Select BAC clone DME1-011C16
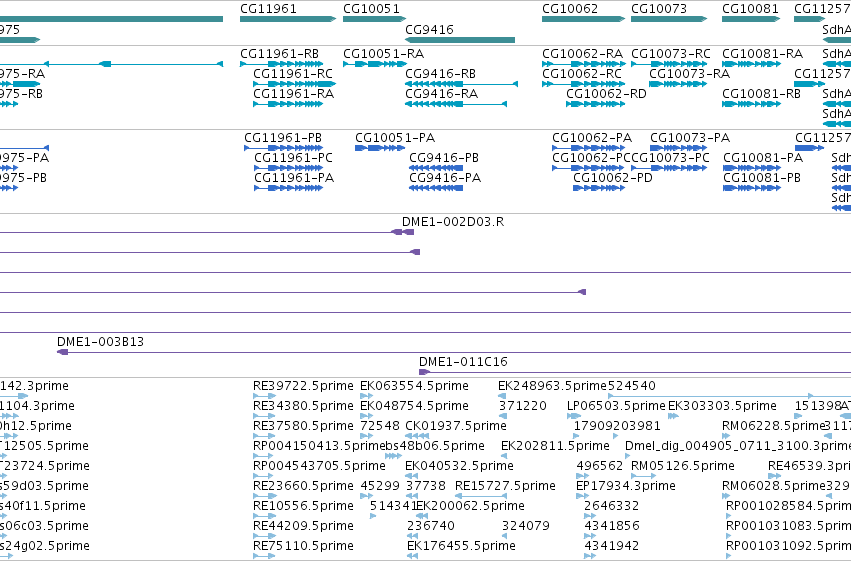 pos(463,362)
